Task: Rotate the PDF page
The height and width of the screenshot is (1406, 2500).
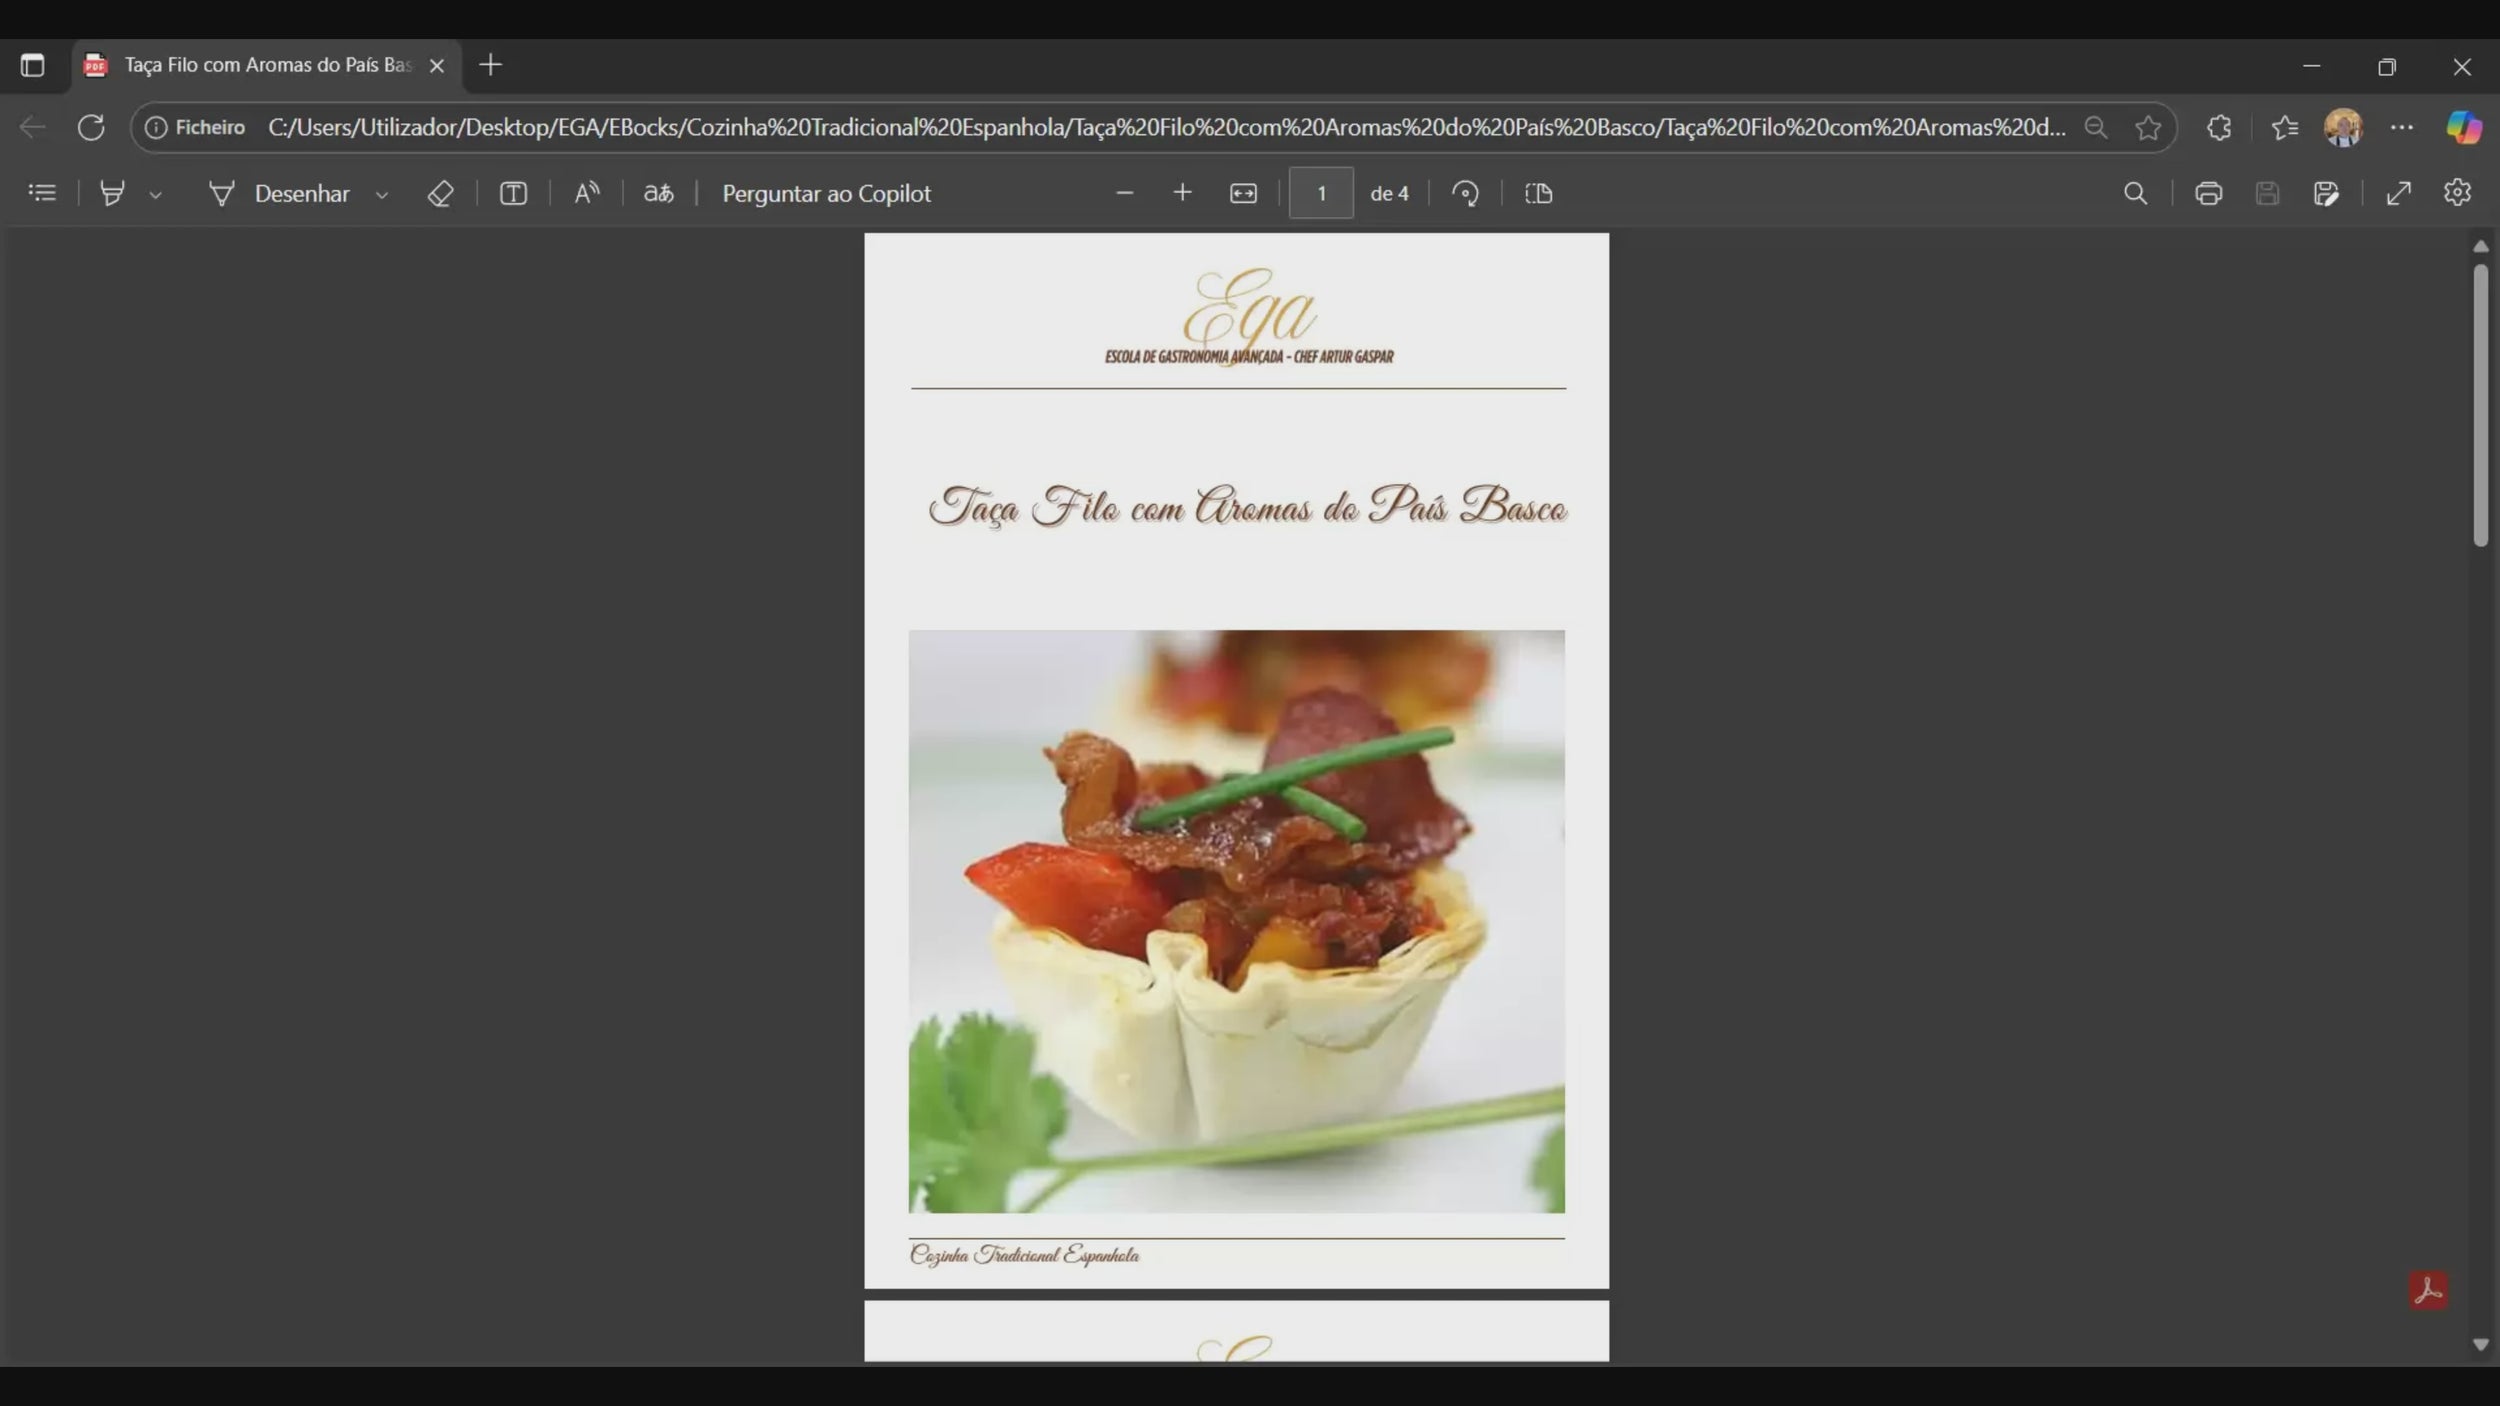Action: coord(1465,193)
